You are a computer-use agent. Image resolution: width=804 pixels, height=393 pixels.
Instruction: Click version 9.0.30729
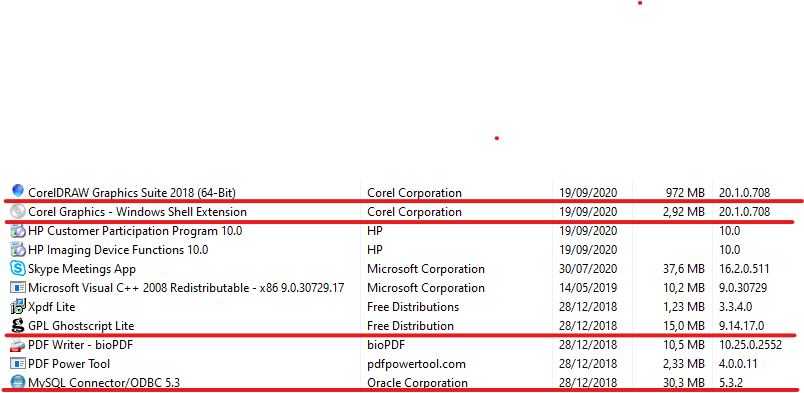point(743,288)
